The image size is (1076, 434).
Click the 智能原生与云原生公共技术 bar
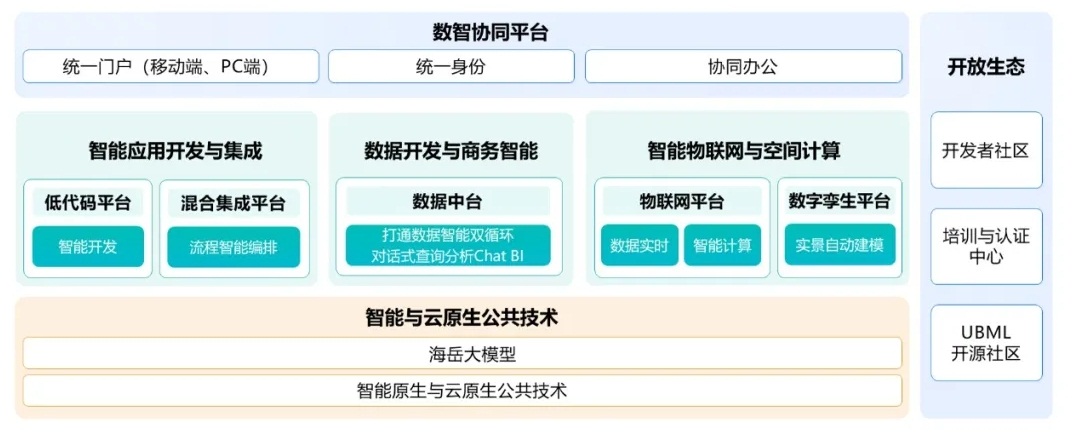coord(461,390)
